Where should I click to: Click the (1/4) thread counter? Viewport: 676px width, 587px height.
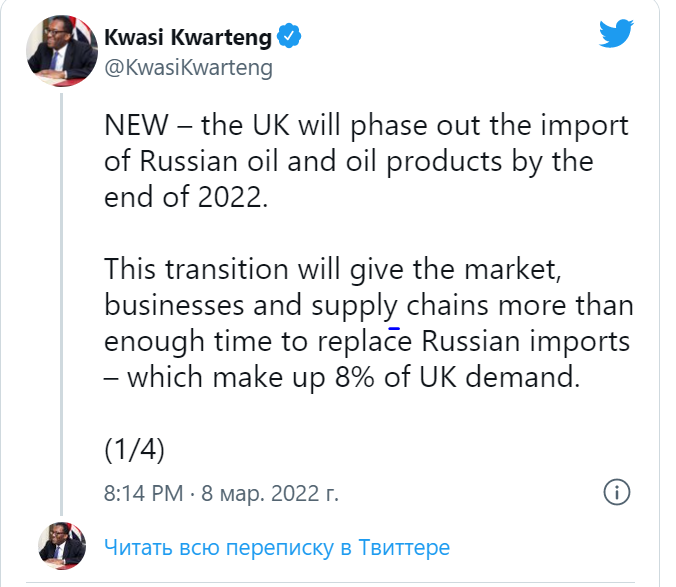pos(134,449)
